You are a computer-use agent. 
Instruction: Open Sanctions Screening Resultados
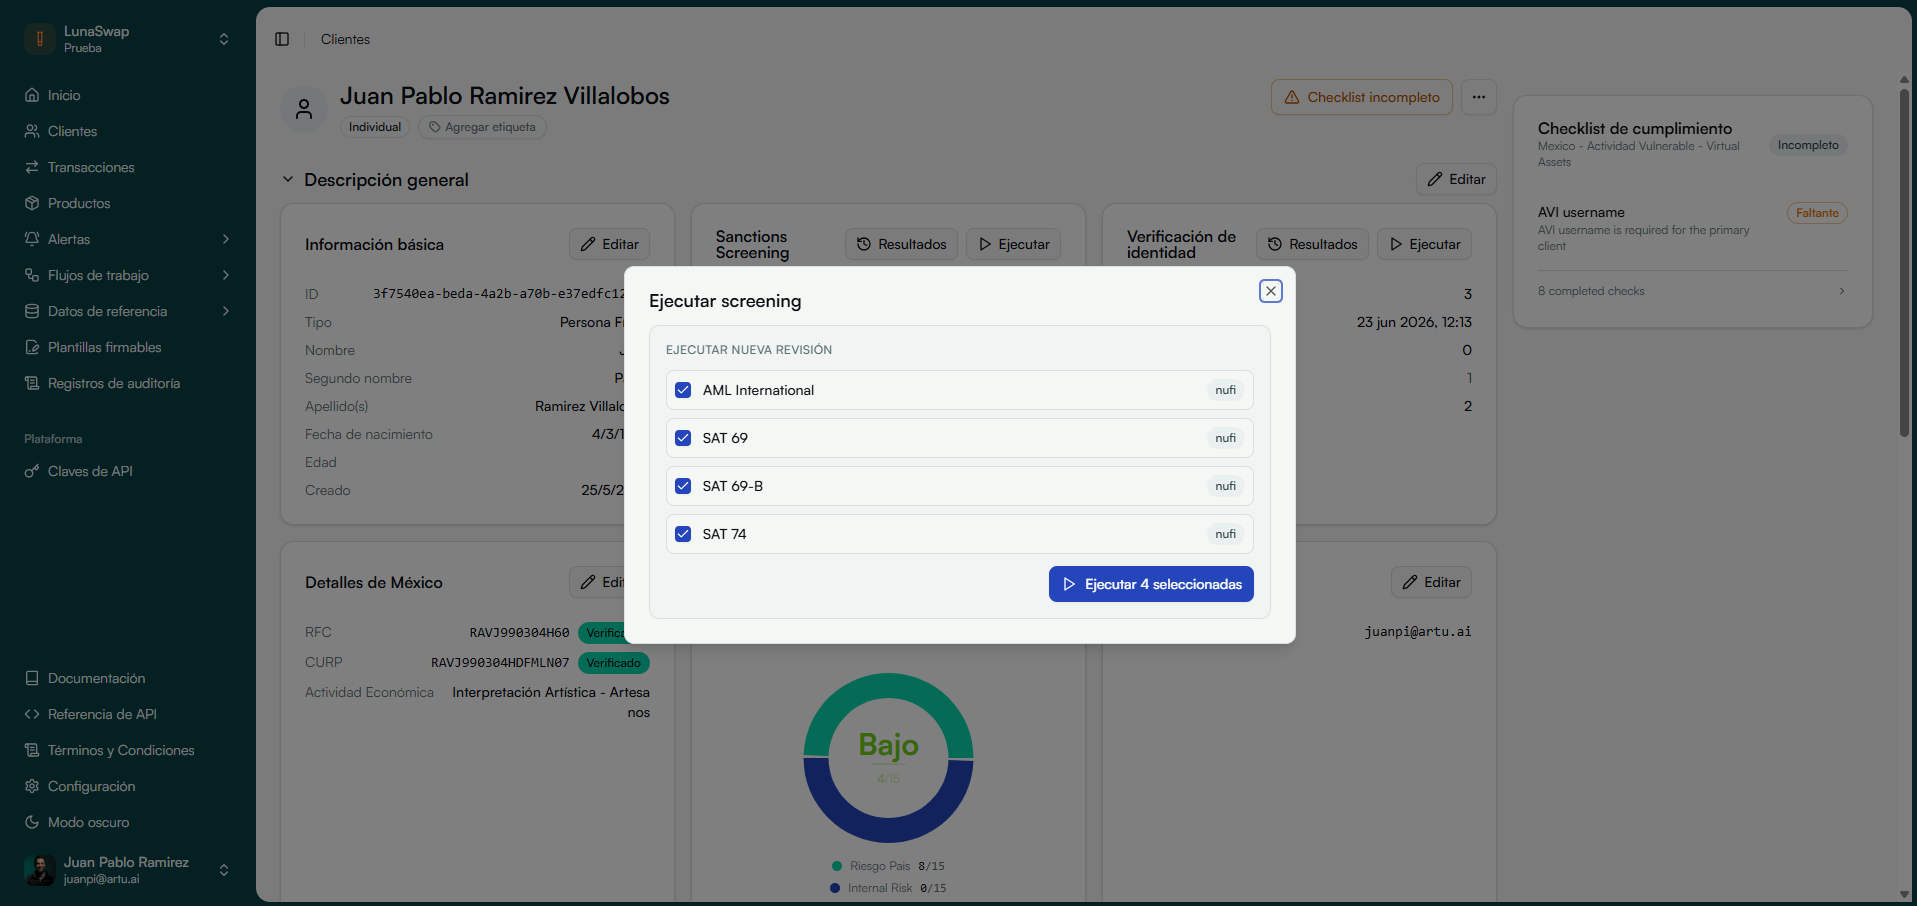pos(902,244)
